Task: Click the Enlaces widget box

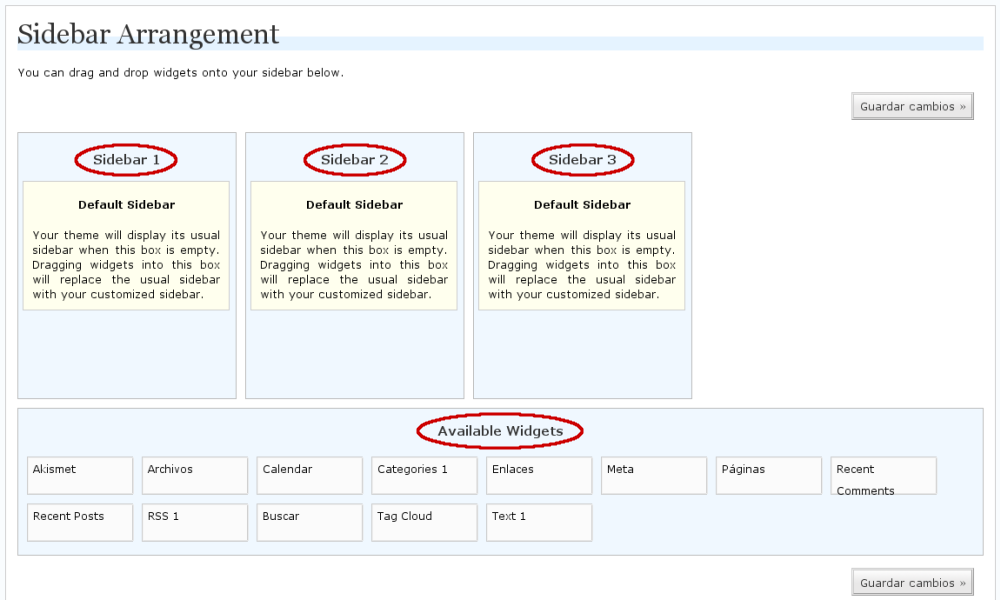Action: (539, 475)
